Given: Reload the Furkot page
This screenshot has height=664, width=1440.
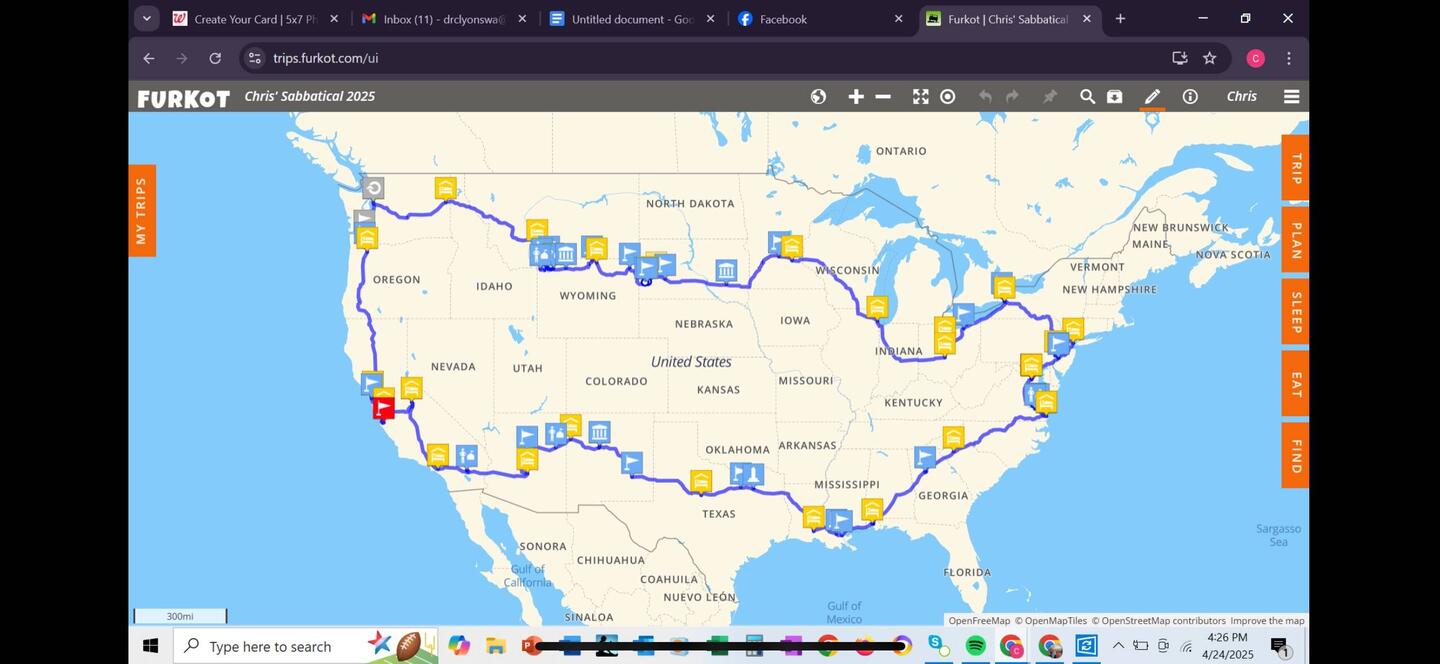Looking at the screenshot, I should click(x=215, y=58).
